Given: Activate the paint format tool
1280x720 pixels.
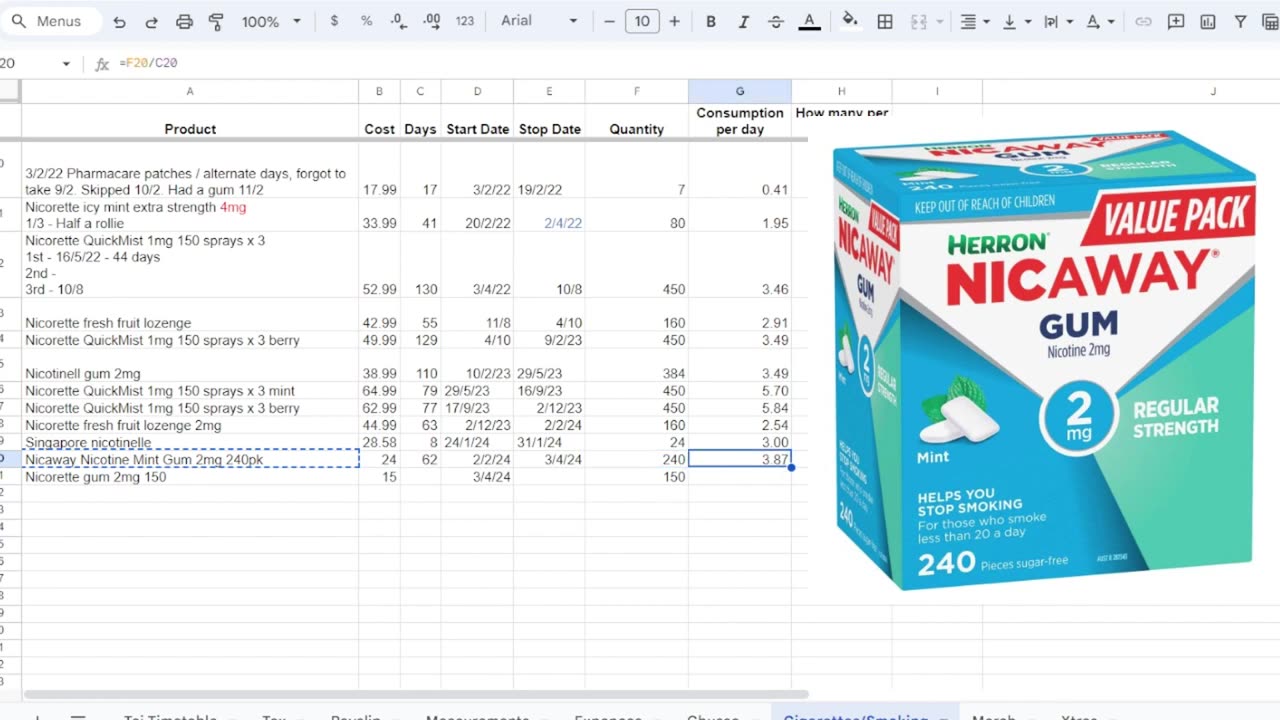Looking at the screenshot, I should [x=216, y=21].
